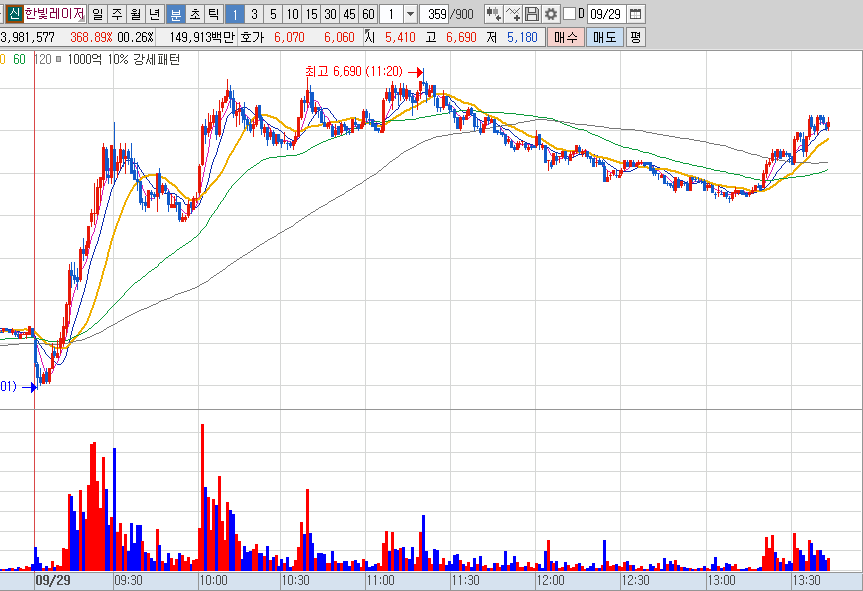863x591 pixels.
Task: Click the 매수 (buy) button
Action: pos(565,37)
